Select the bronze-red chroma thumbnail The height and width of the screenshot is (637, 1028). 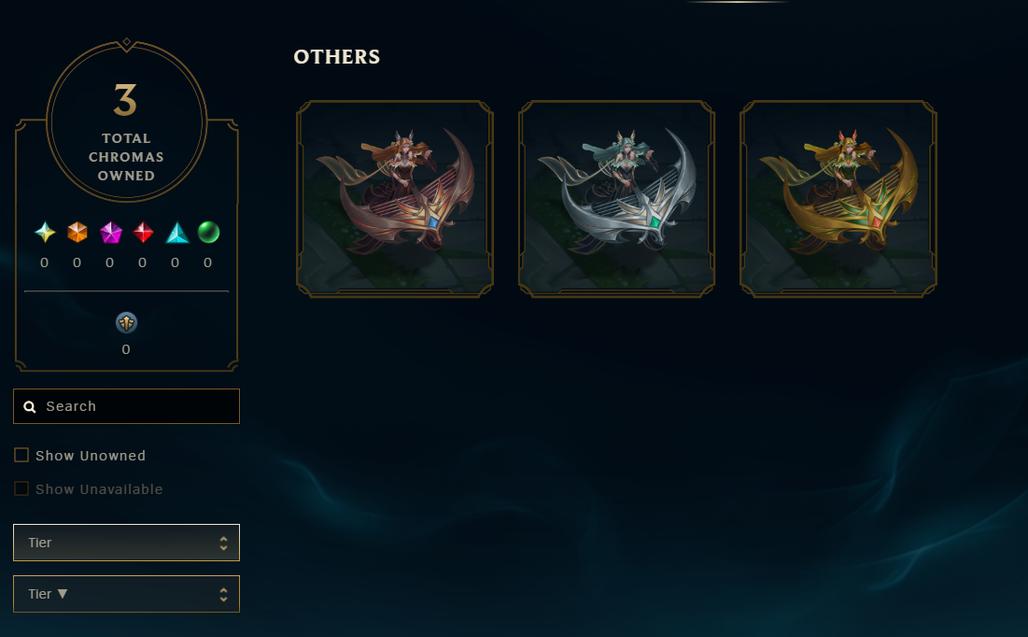point(395,199)
